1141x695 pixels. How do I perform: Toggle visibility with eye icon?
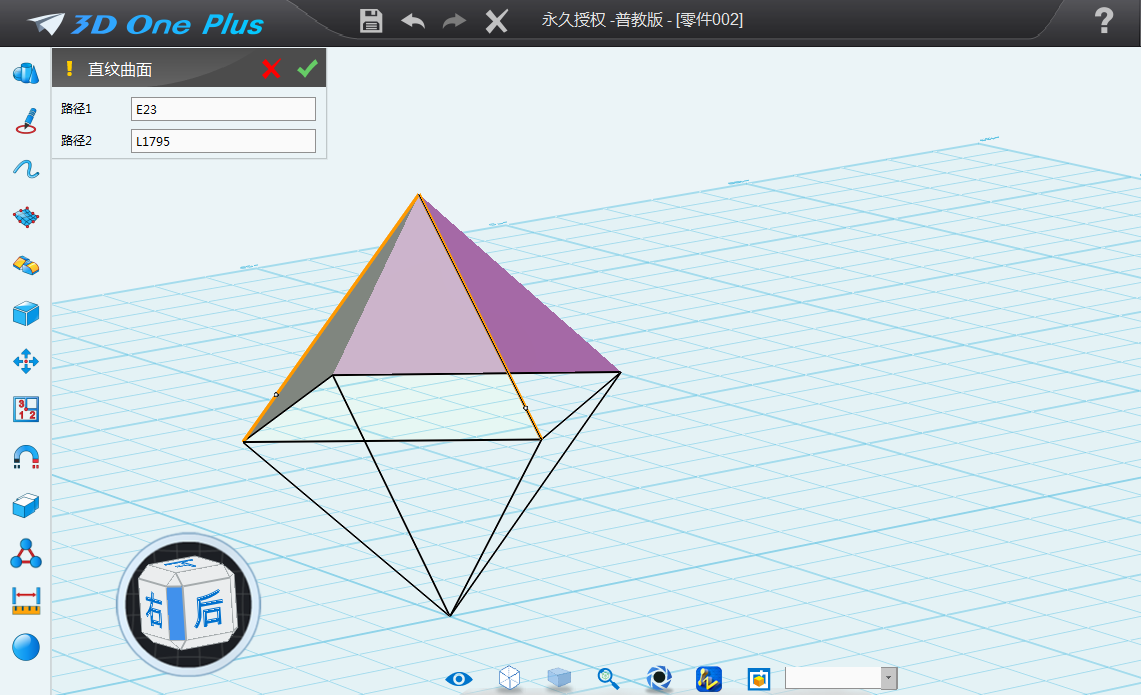coord(458,679)
